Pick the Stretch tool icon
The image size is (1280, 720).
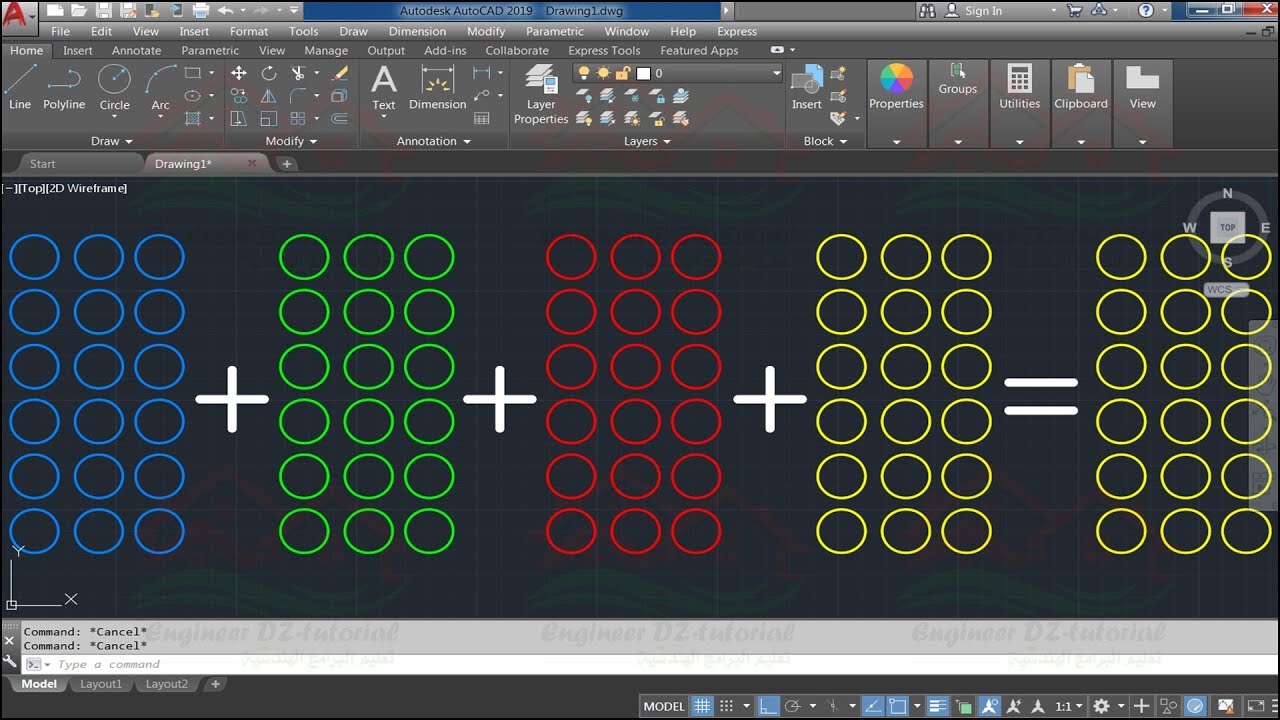pyautogui.click(x=239, y=119)
